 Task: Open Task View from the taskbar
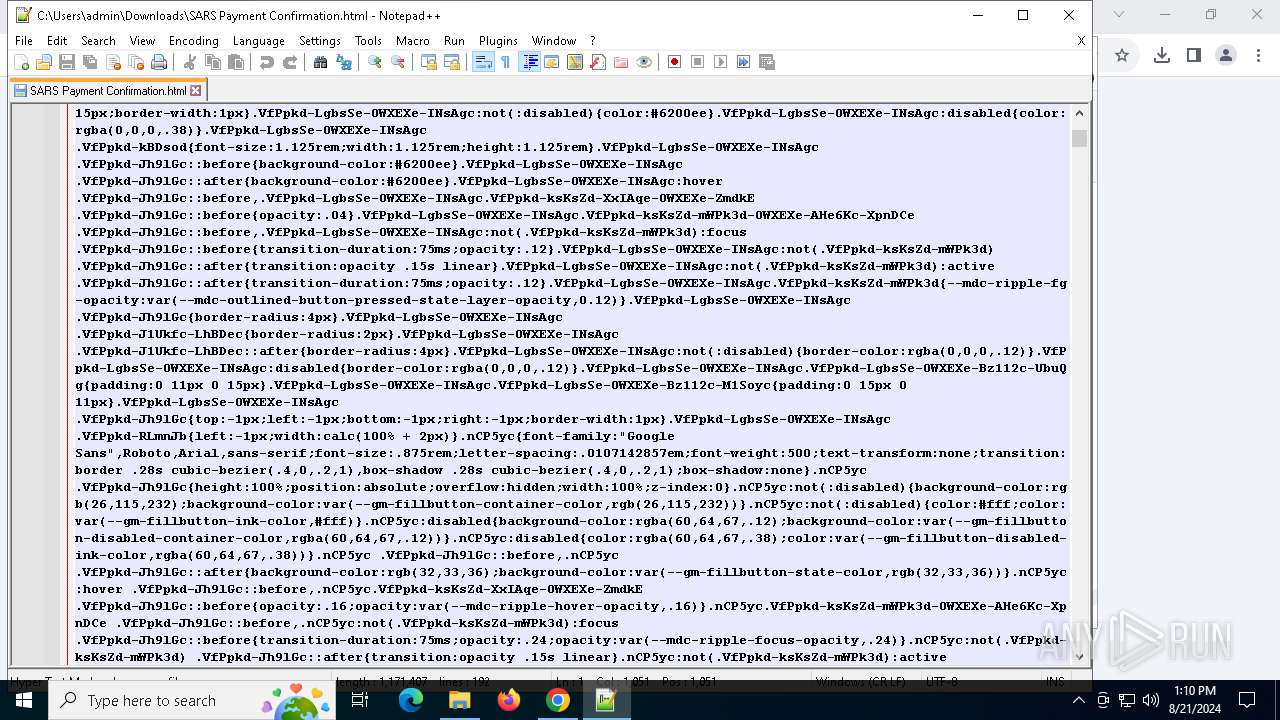pyautogui.click(x=360, y=700)
